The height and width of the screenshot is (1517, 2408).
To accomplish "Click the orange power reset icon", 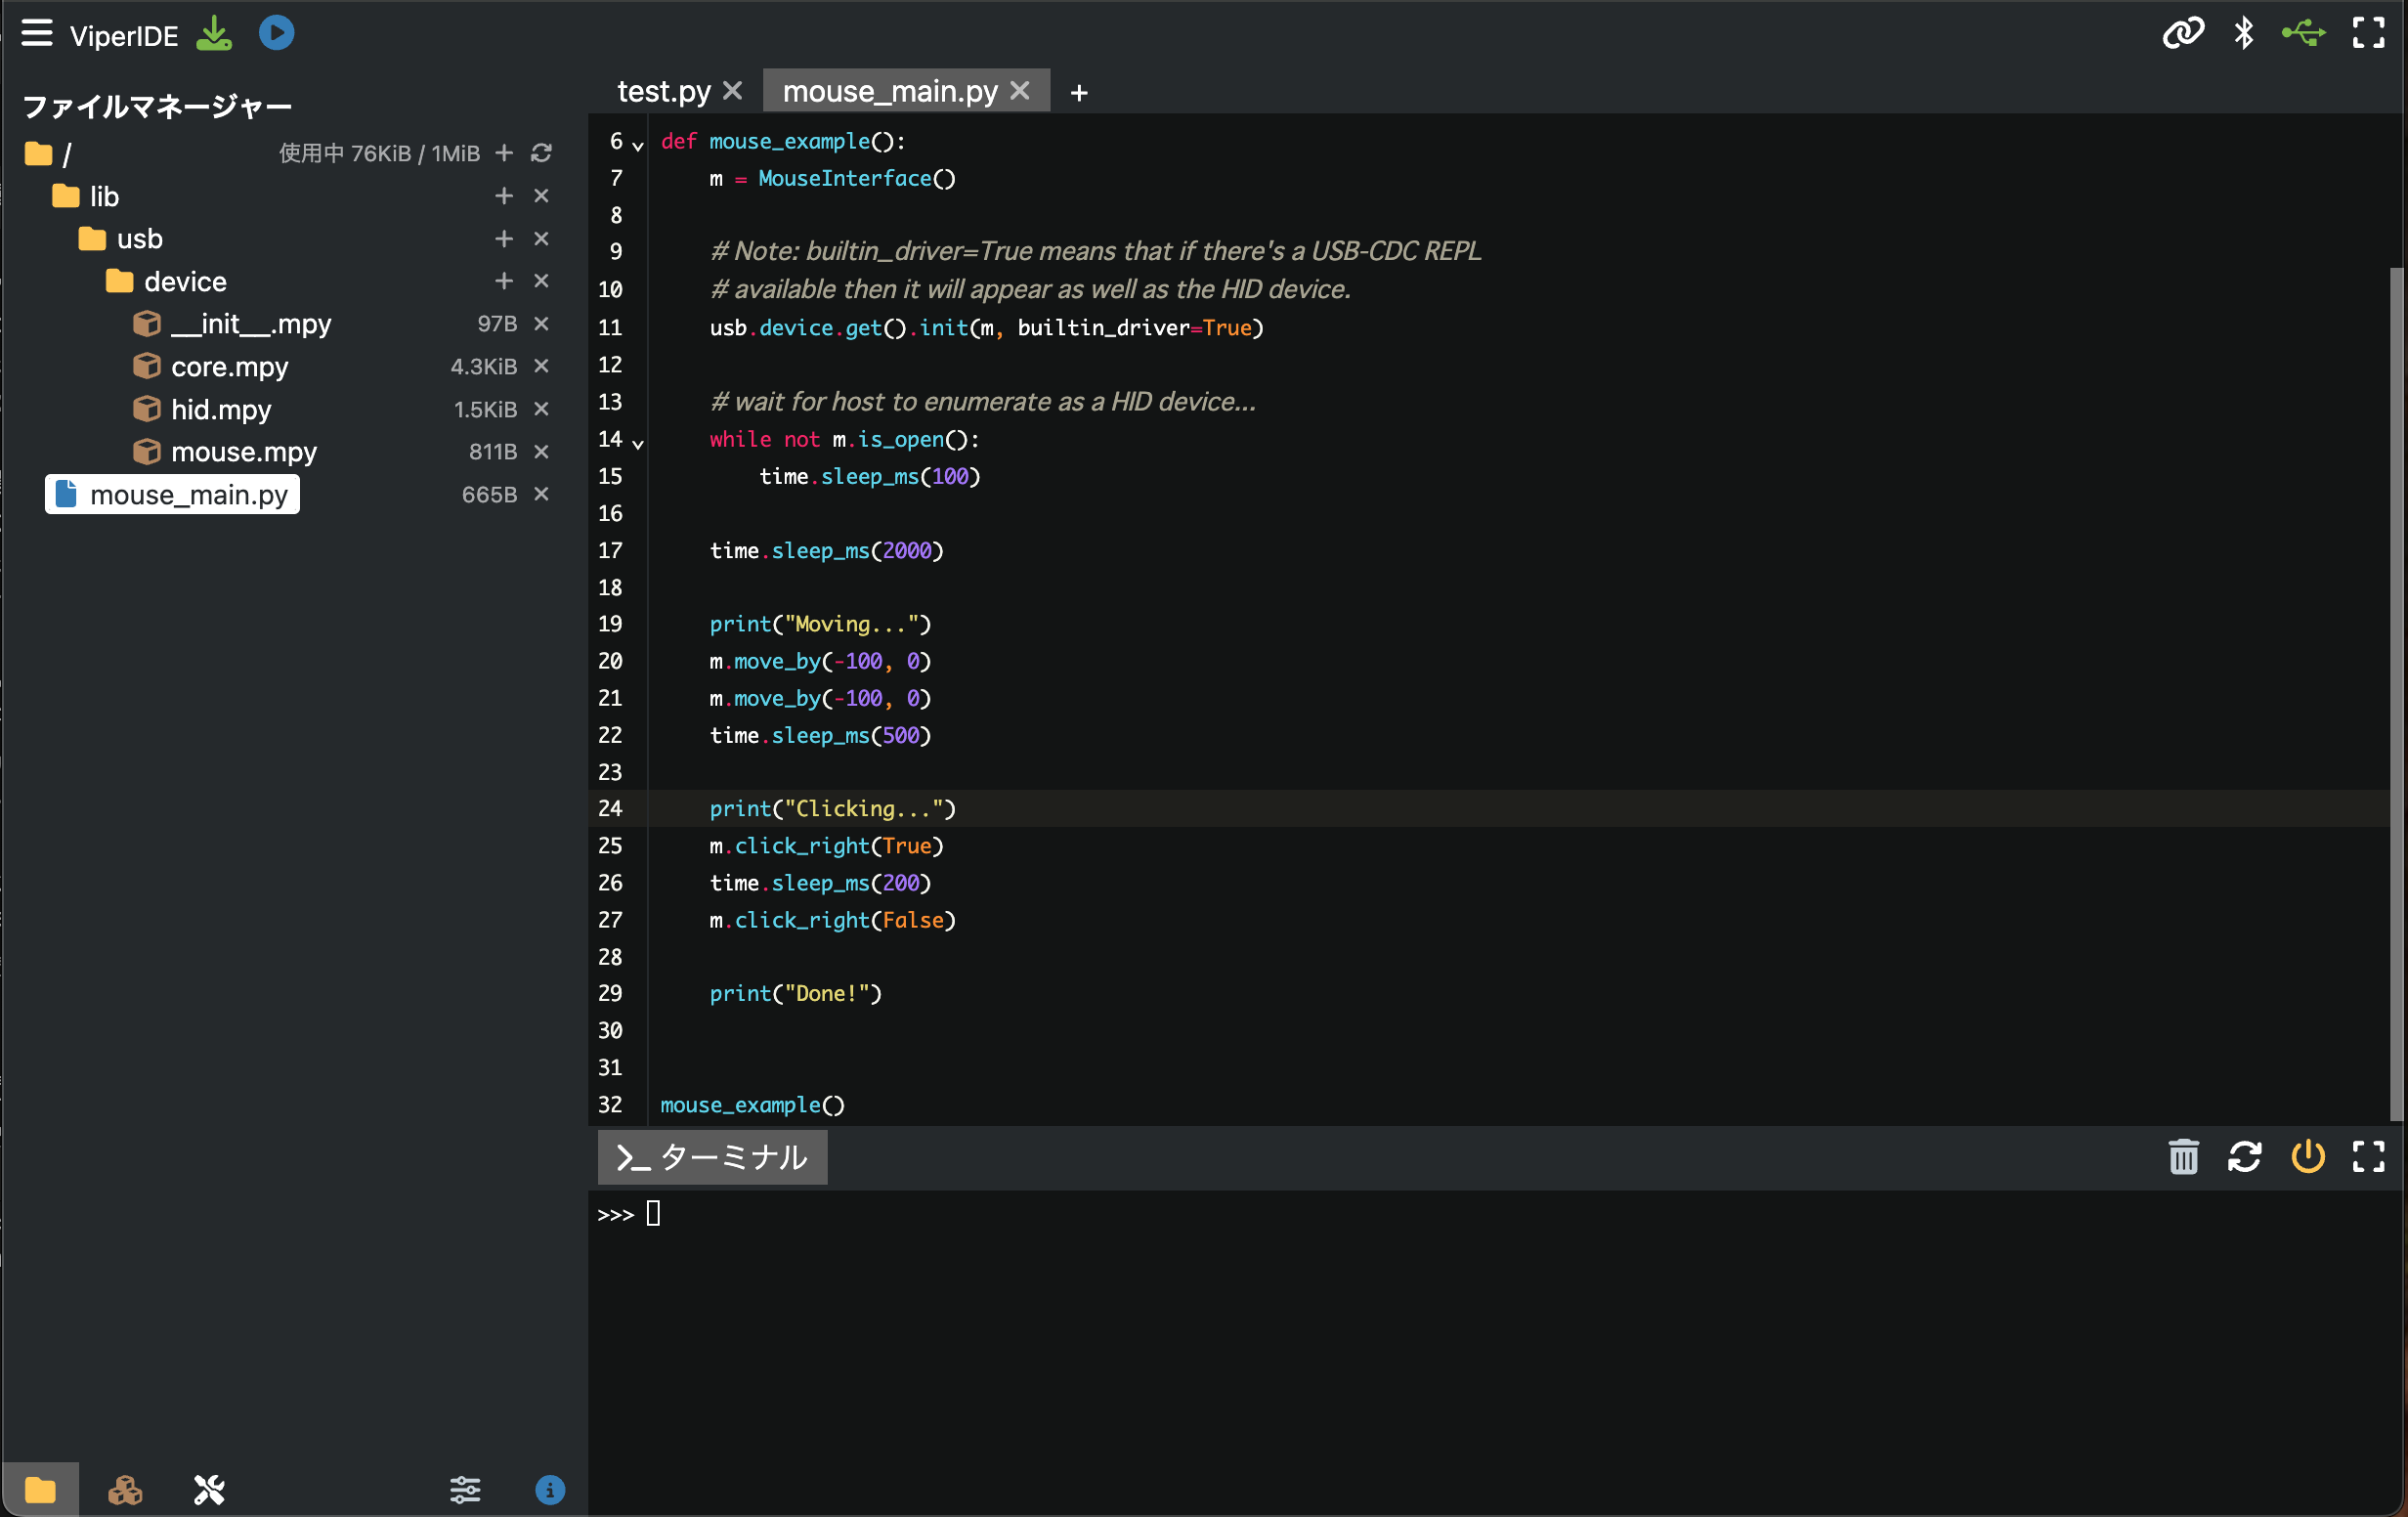I will point(2307,1157).
